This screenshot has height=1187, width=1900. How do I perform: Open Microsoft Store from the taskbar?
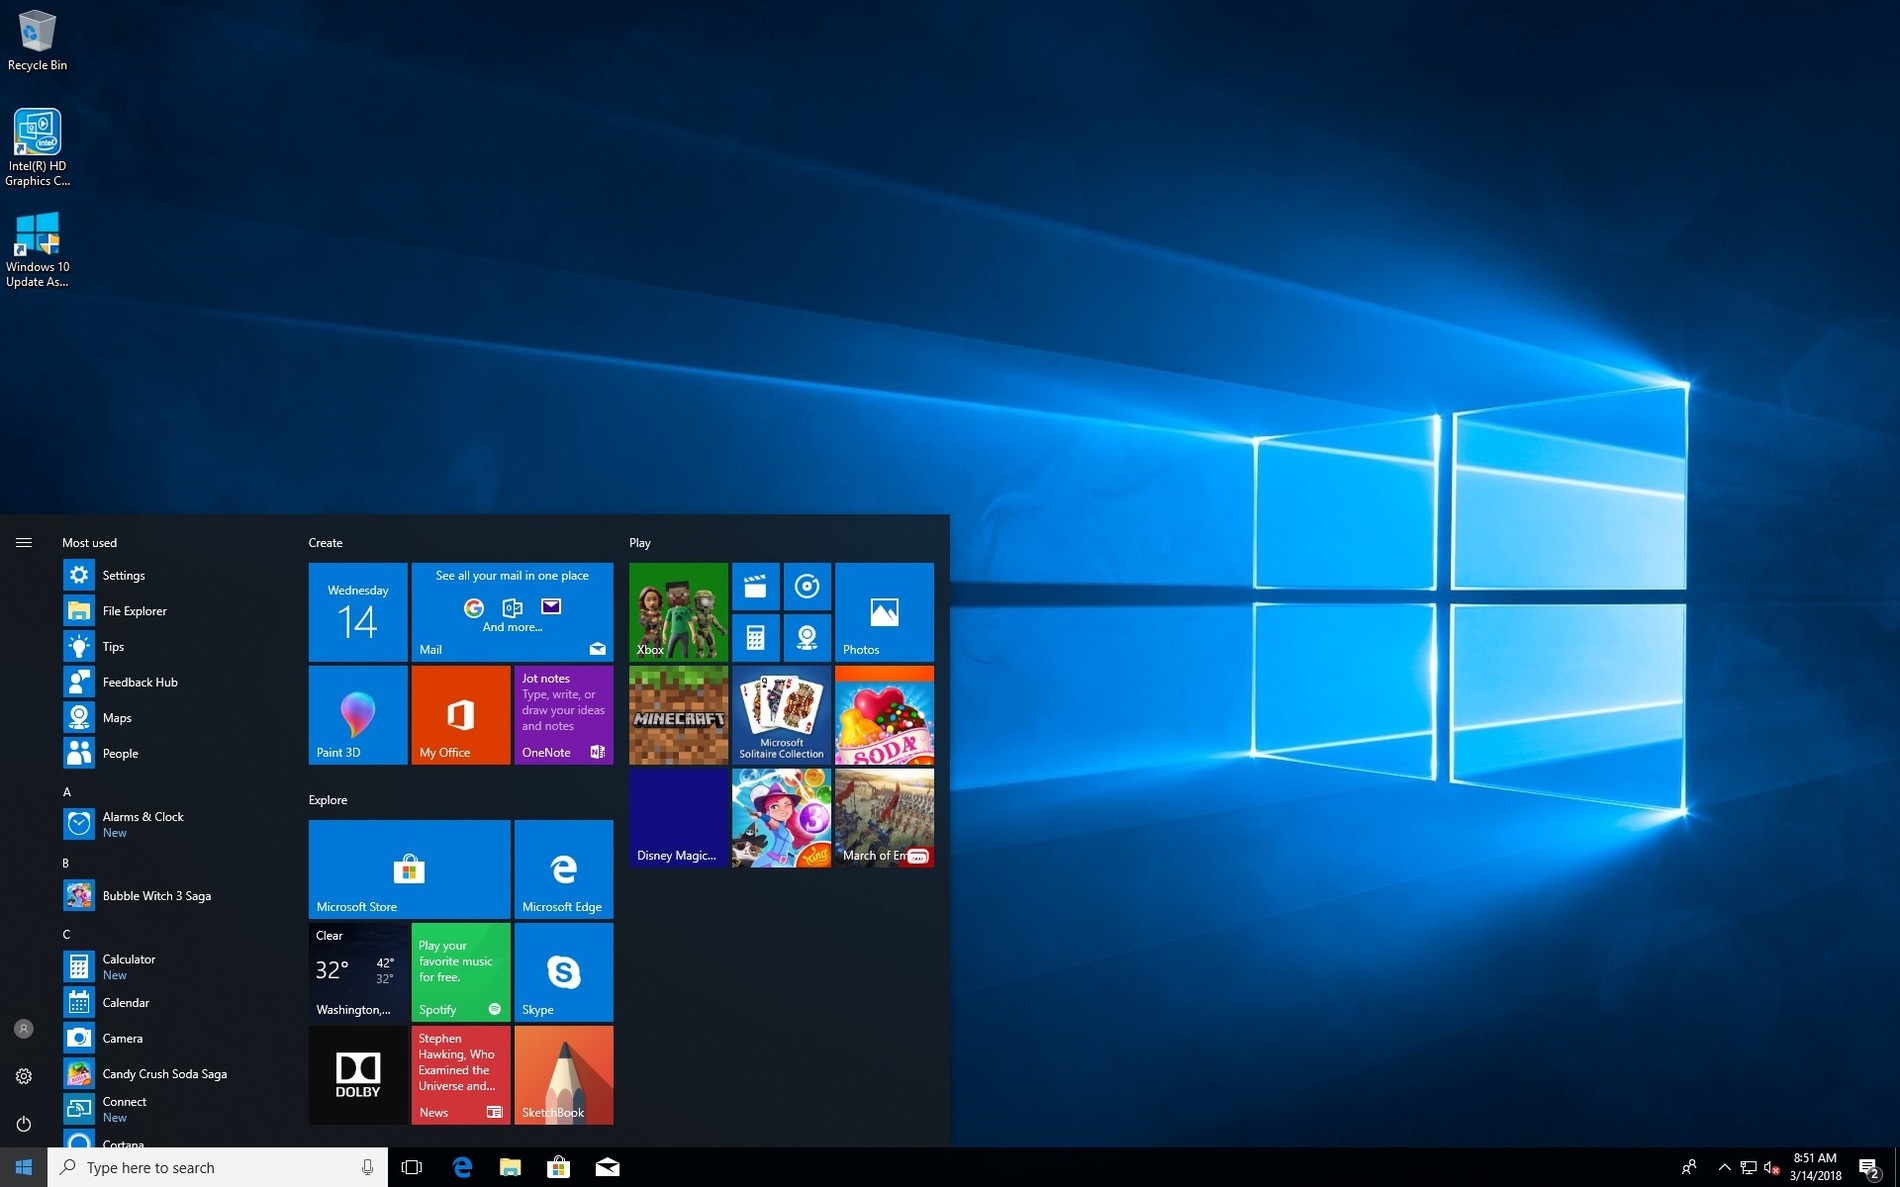558,1167
